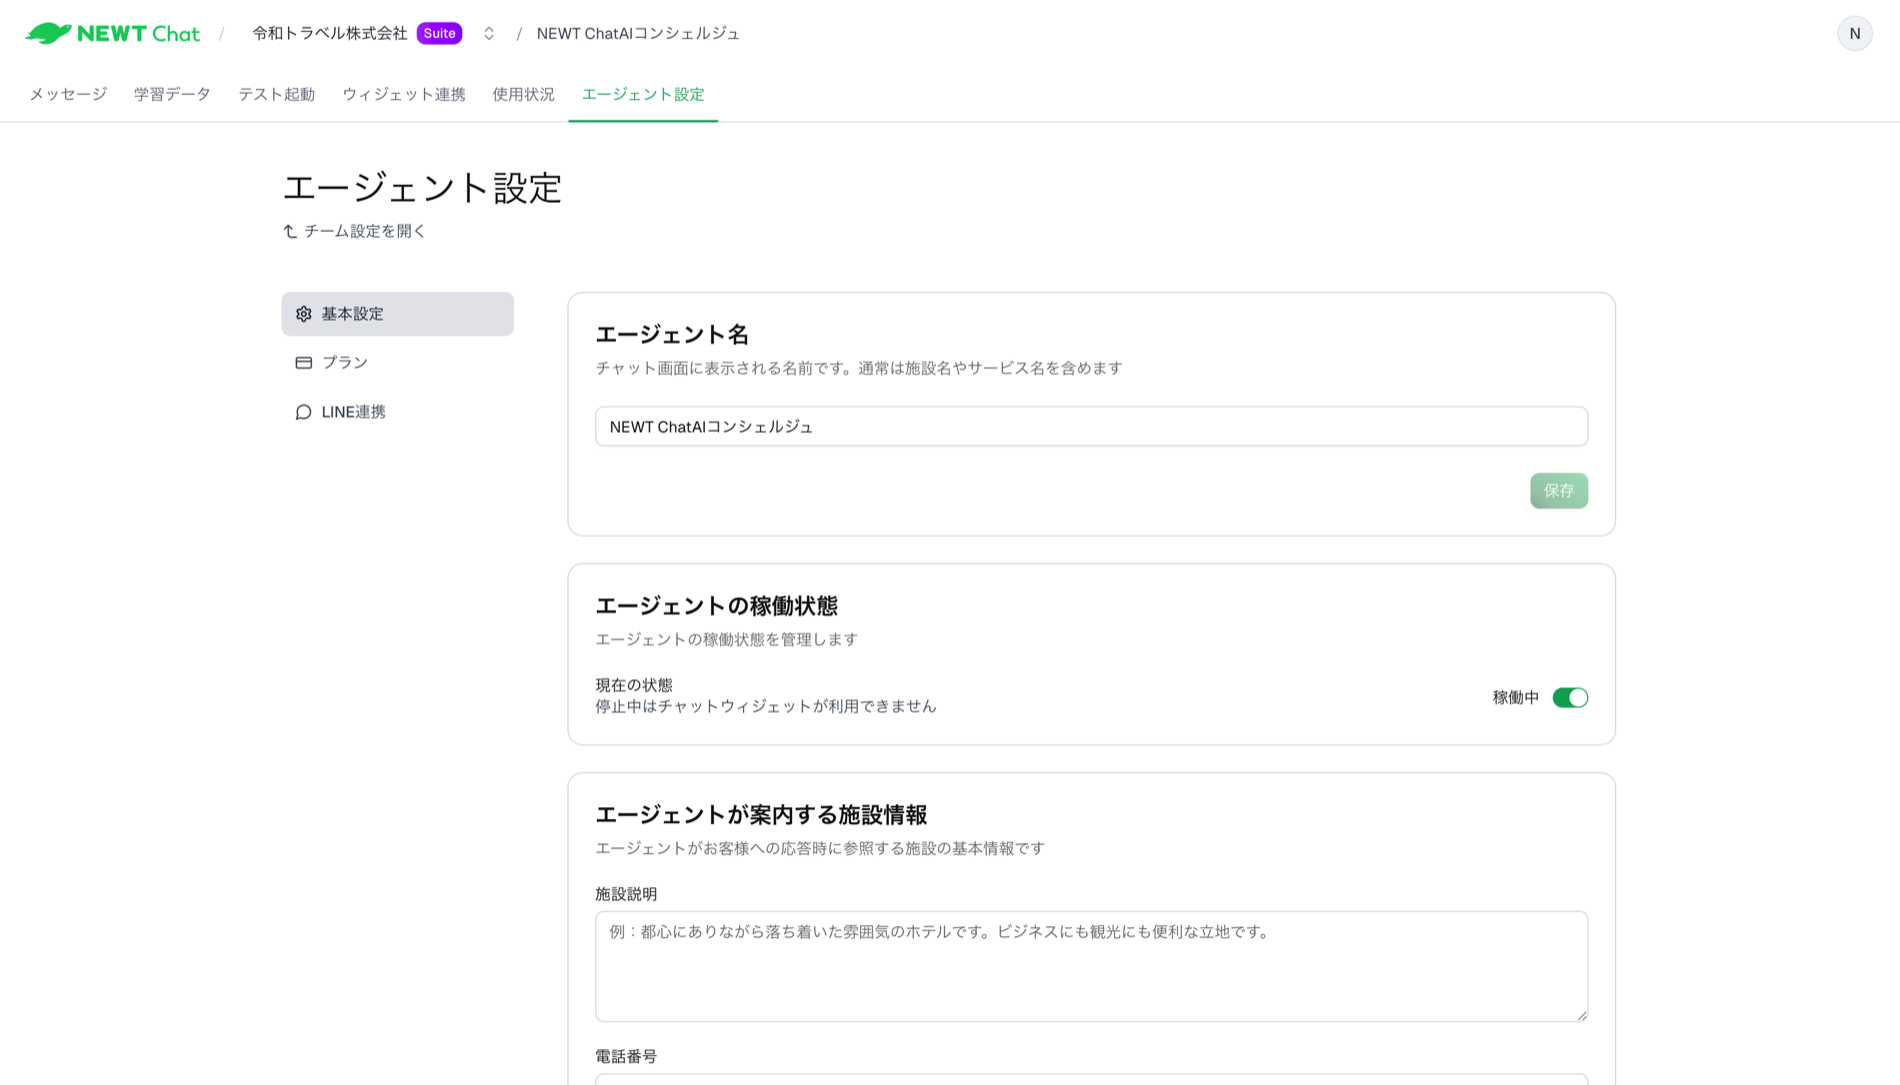Expand the プラン settings section
Screen dimensions: 1900x1085
tap(344, 362)
